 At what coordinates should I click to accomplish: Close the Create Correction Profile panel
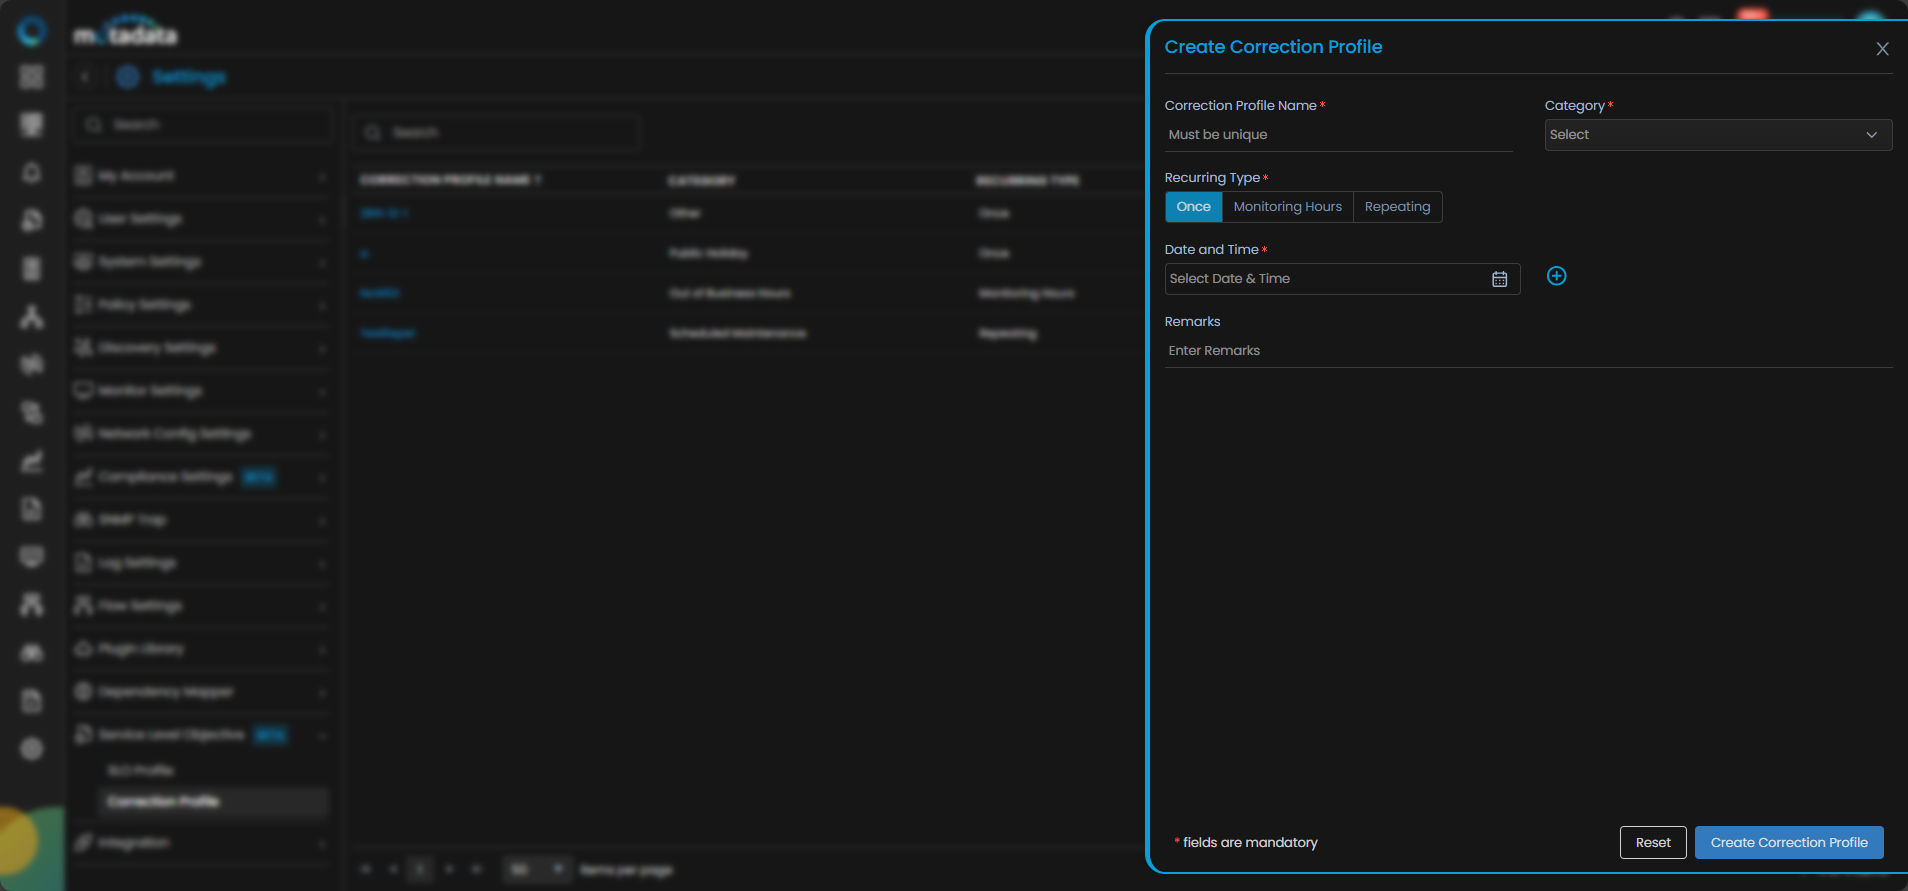(x=1881, y=49)
